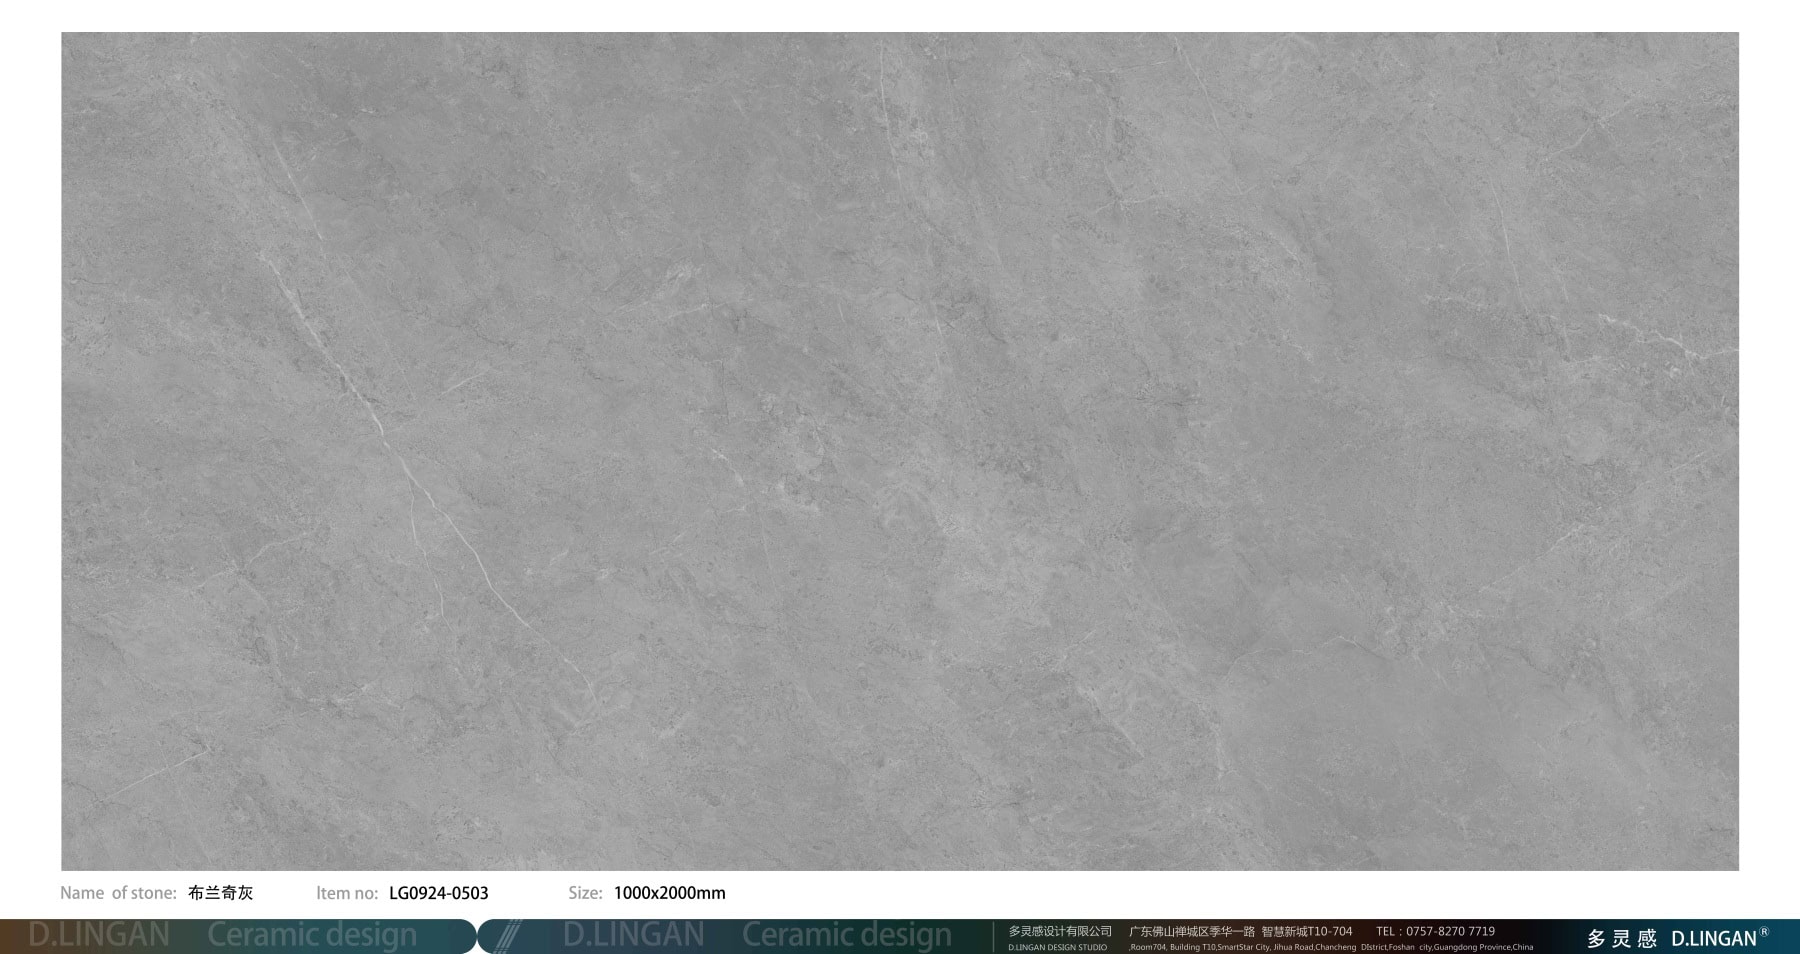Click the registered trademark symbol after D.LINGAN
Viewport: 1800px width, 954px height.
point(1764,932)
